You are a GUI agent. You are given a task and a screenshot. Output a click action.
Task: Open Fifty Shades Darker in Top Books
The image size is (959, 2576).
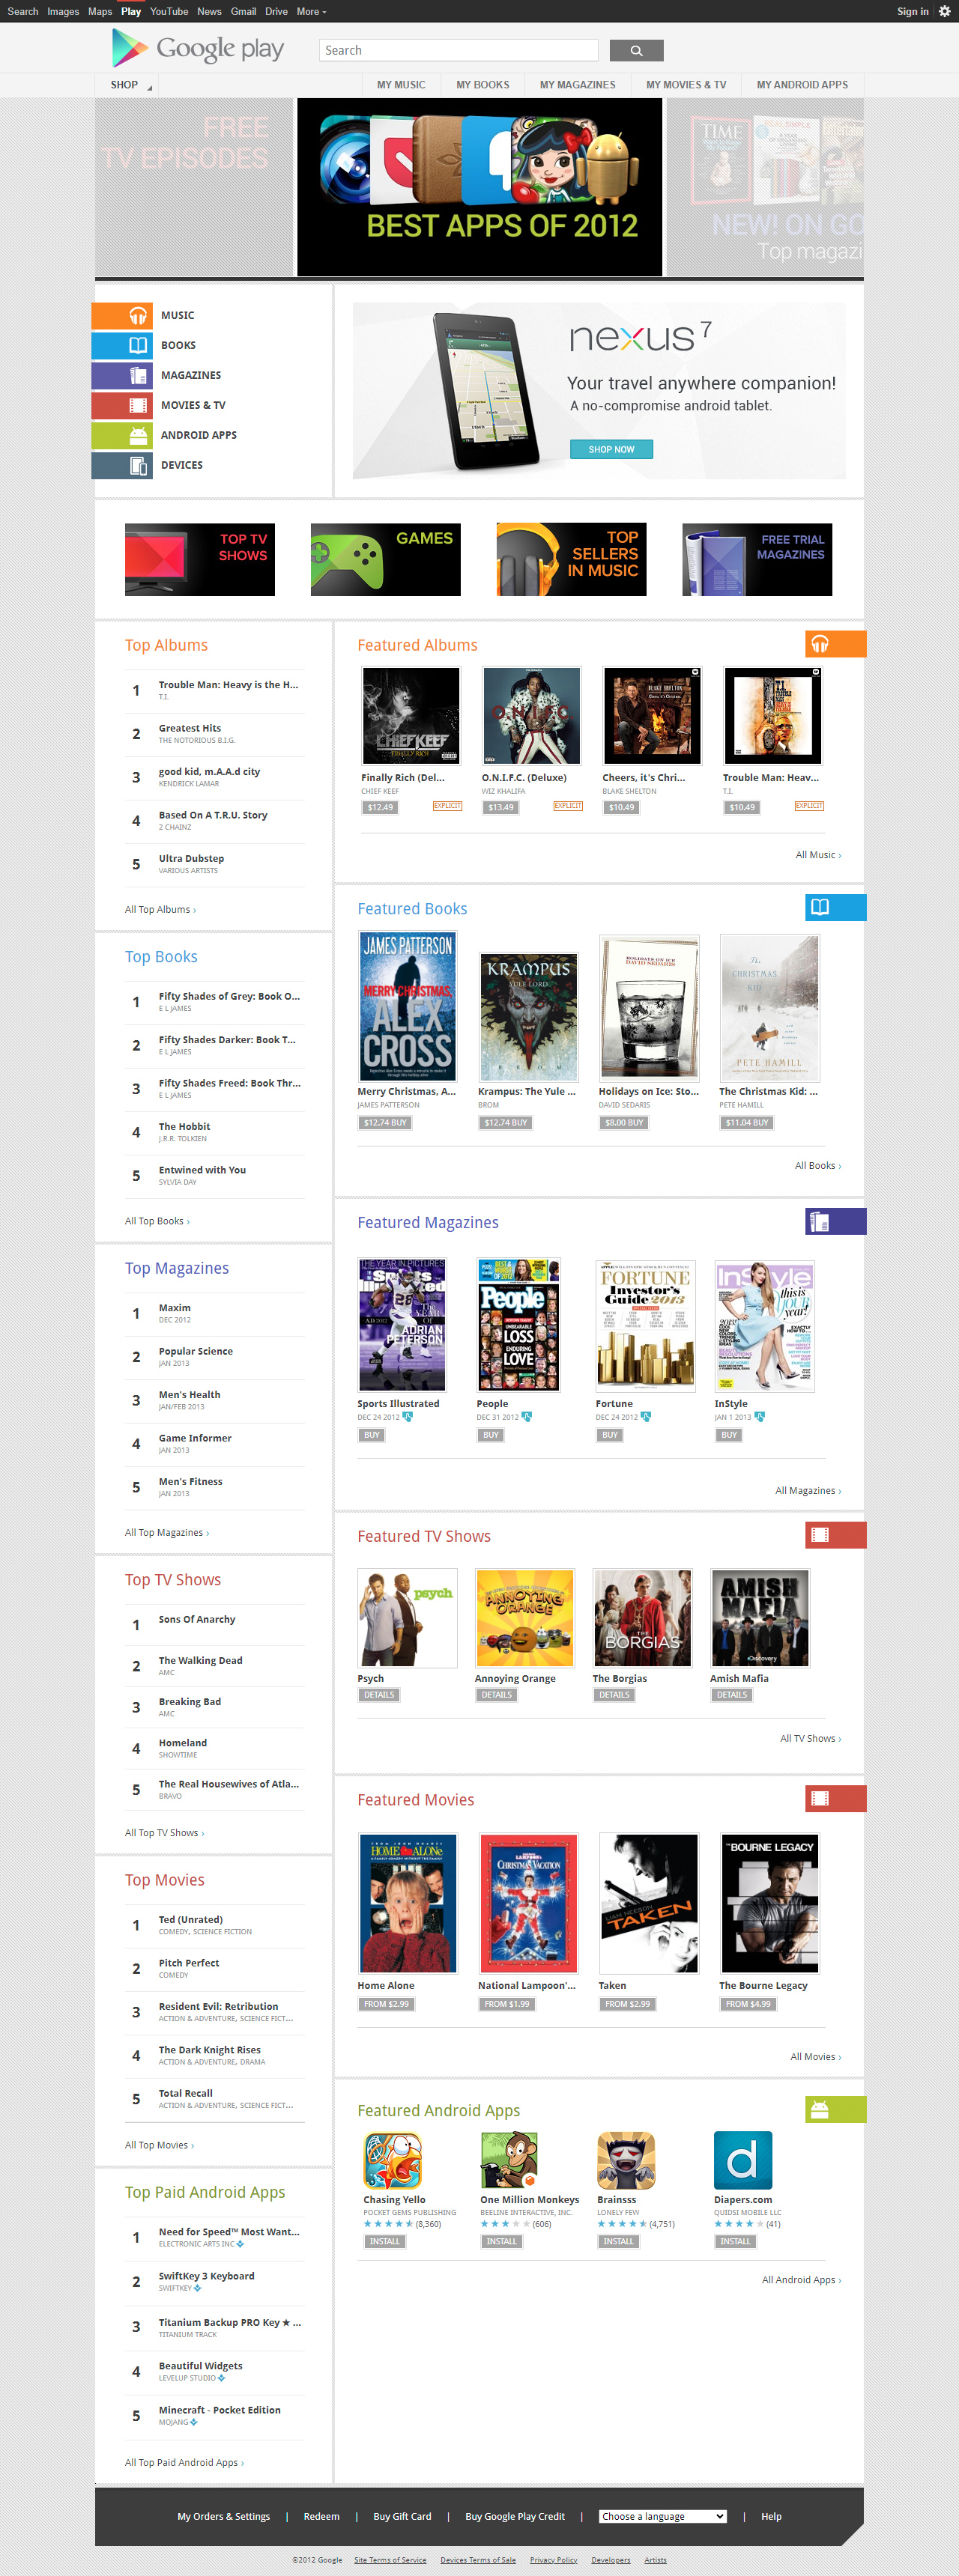click(227, 1040)
